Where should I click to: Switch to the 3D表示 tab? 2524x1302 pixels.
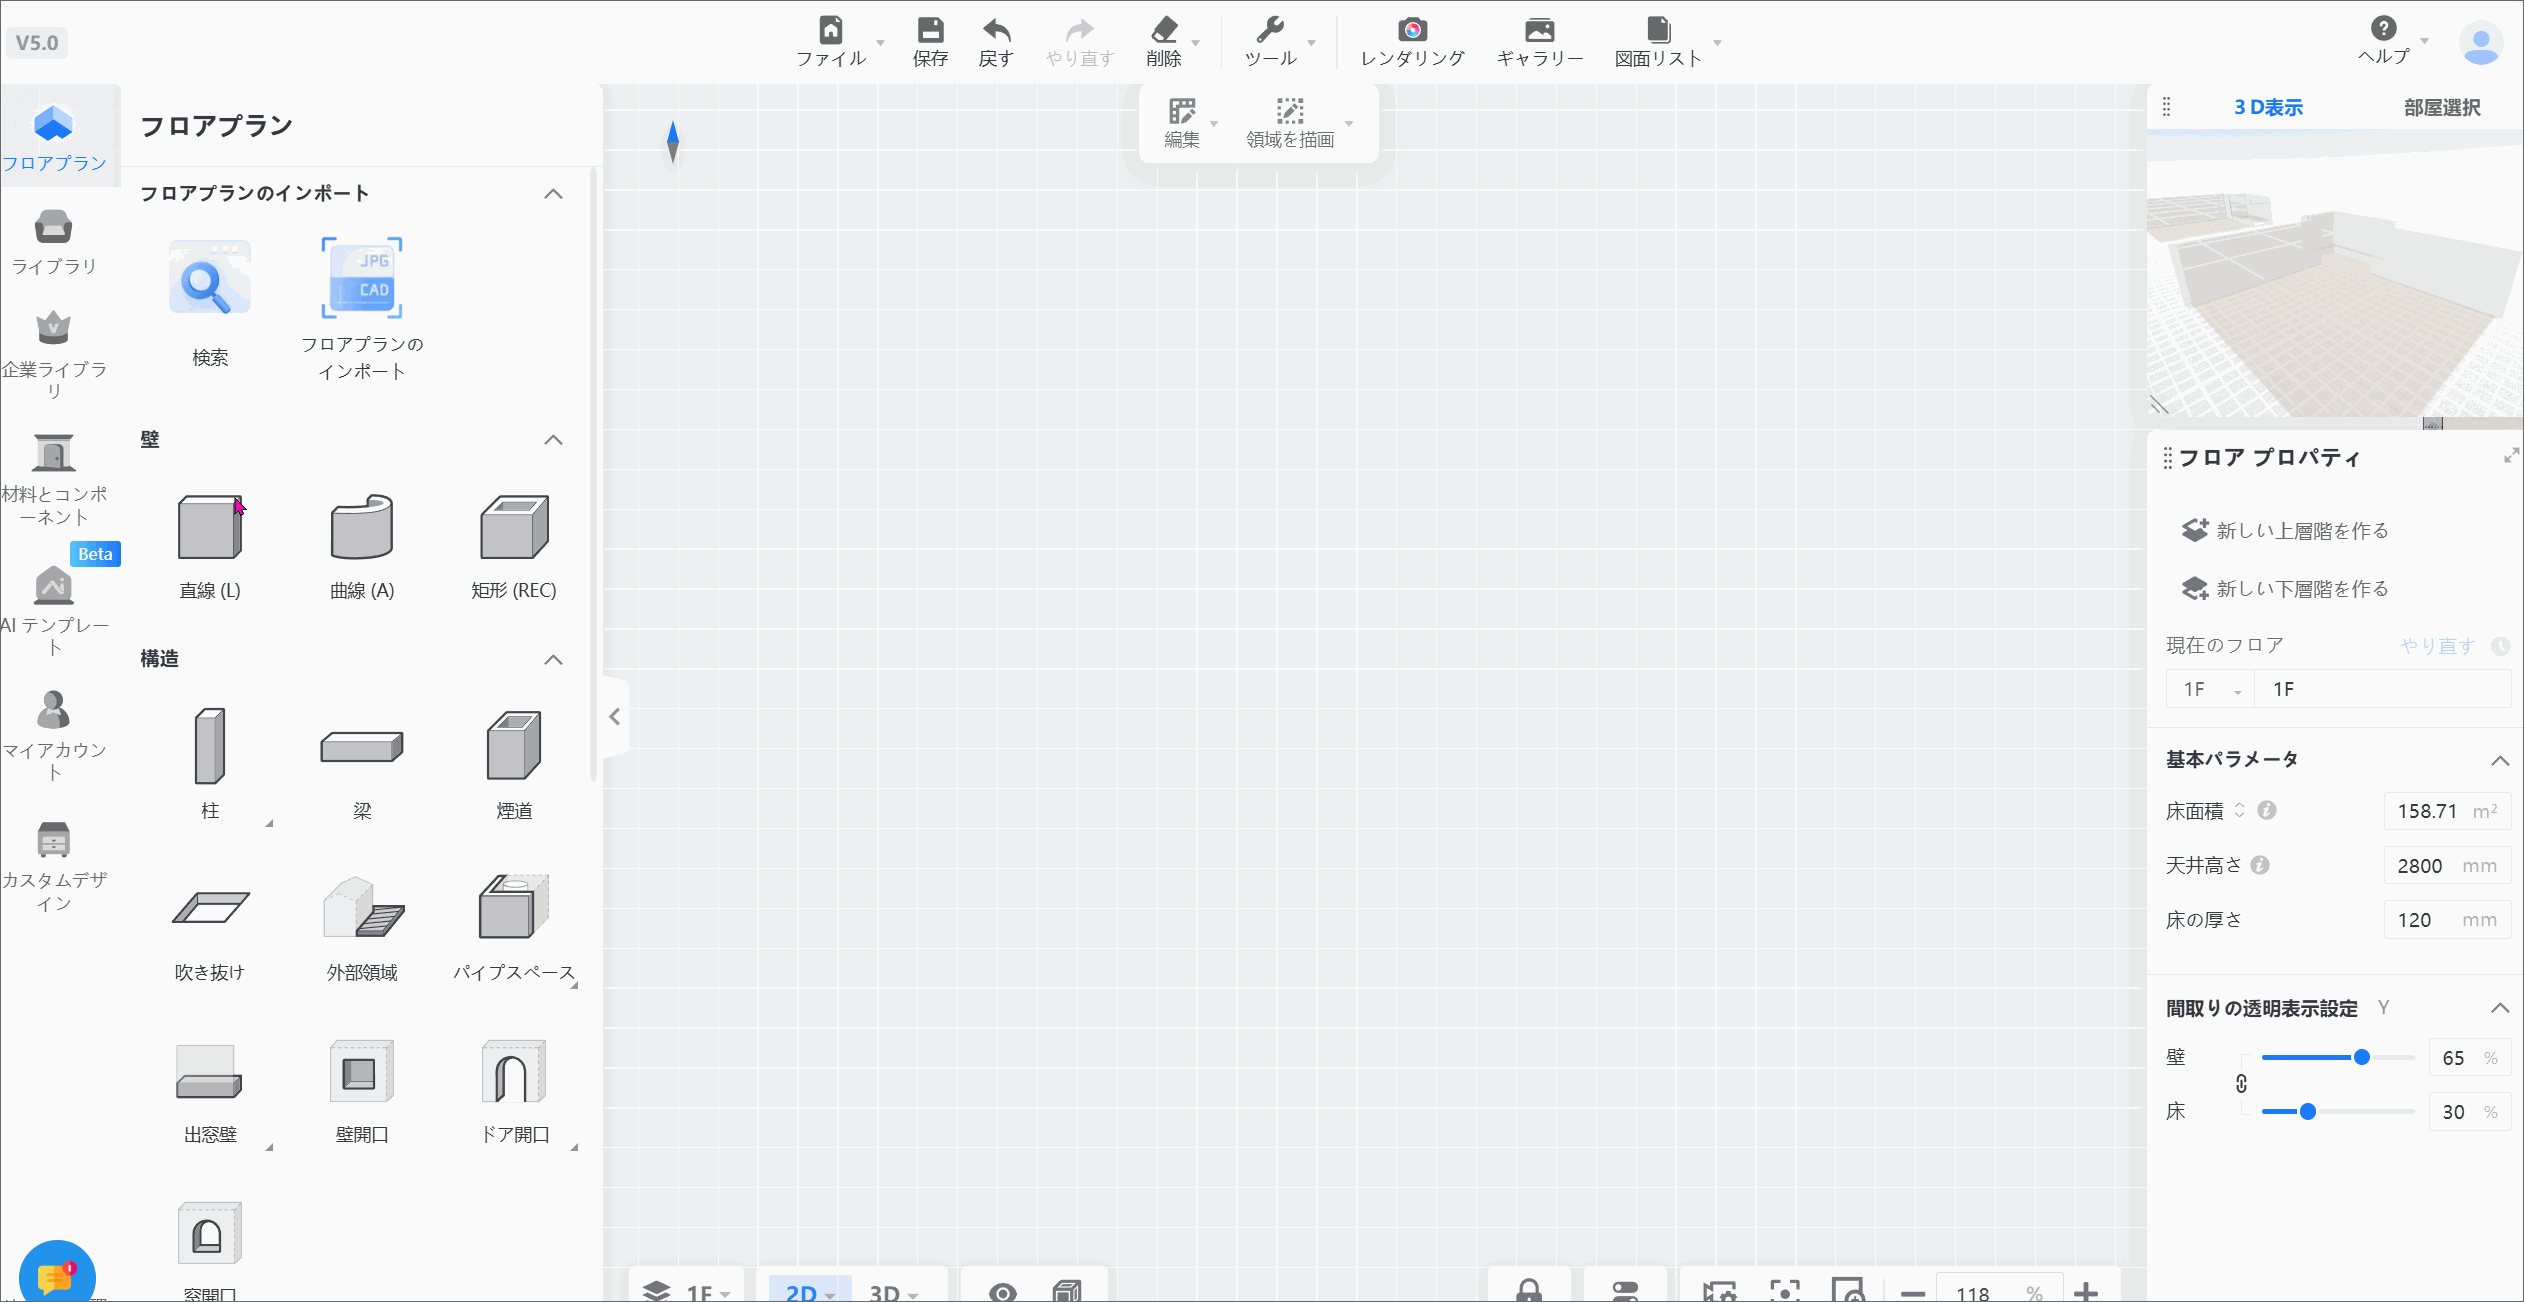[x=2268, y=107]
